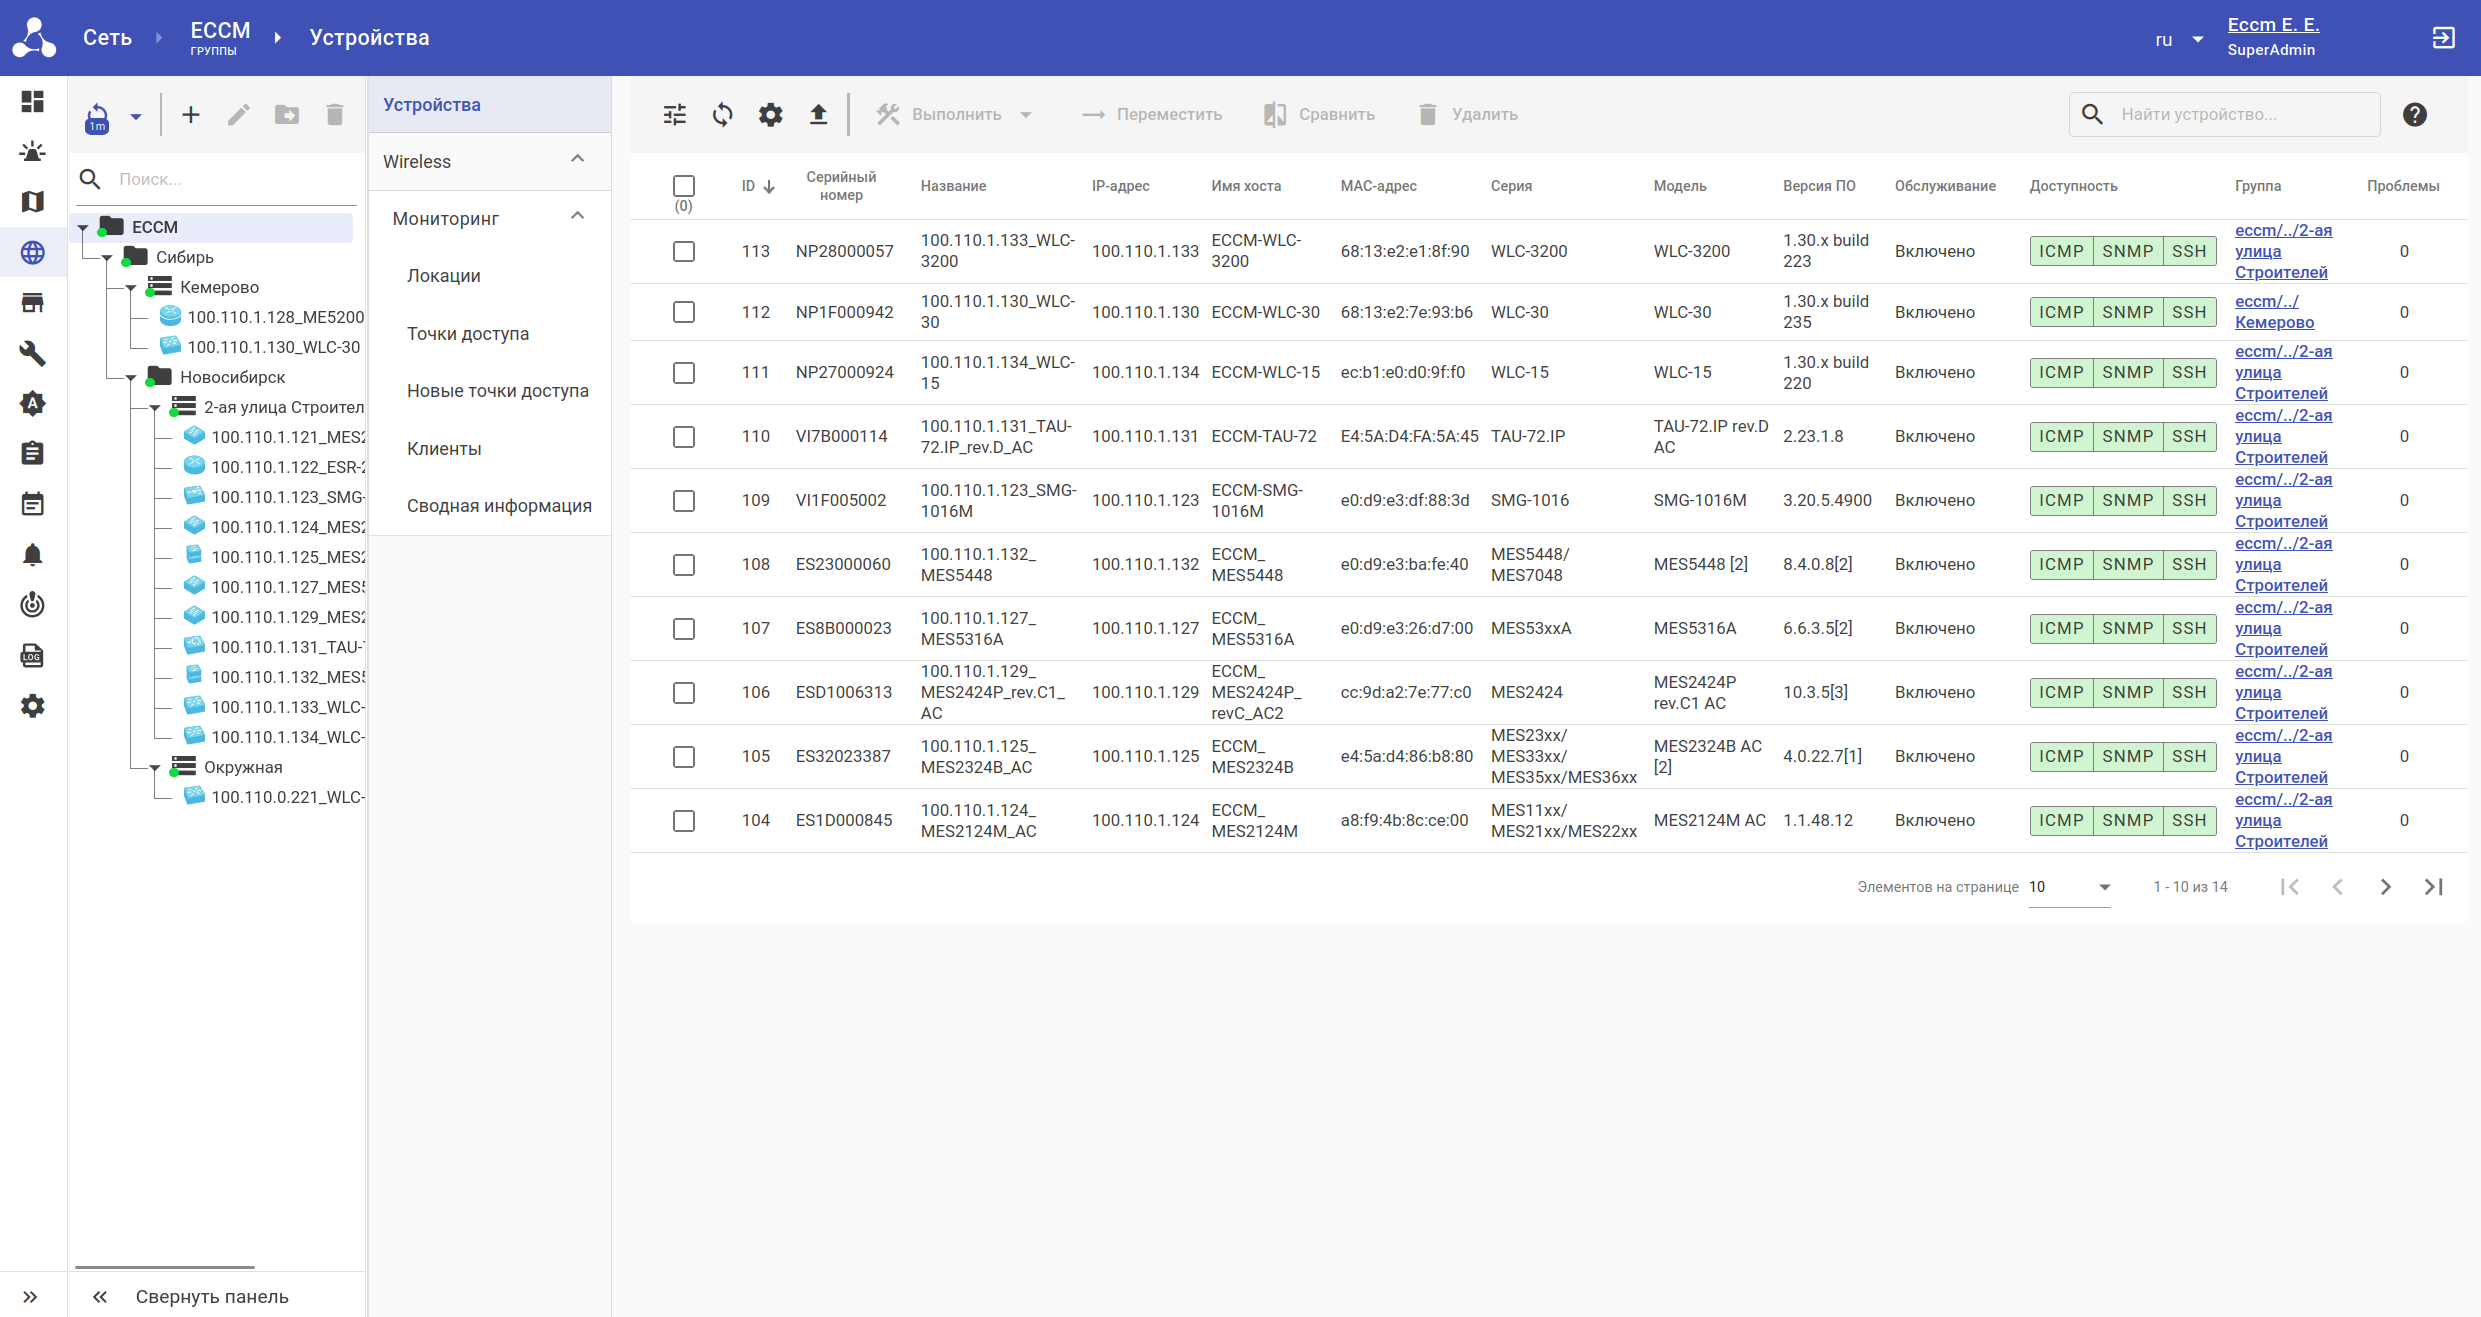2481x1317 pixels.
Task: Click the Eccm E. E. user link
Action: (x=2272, y=25)
